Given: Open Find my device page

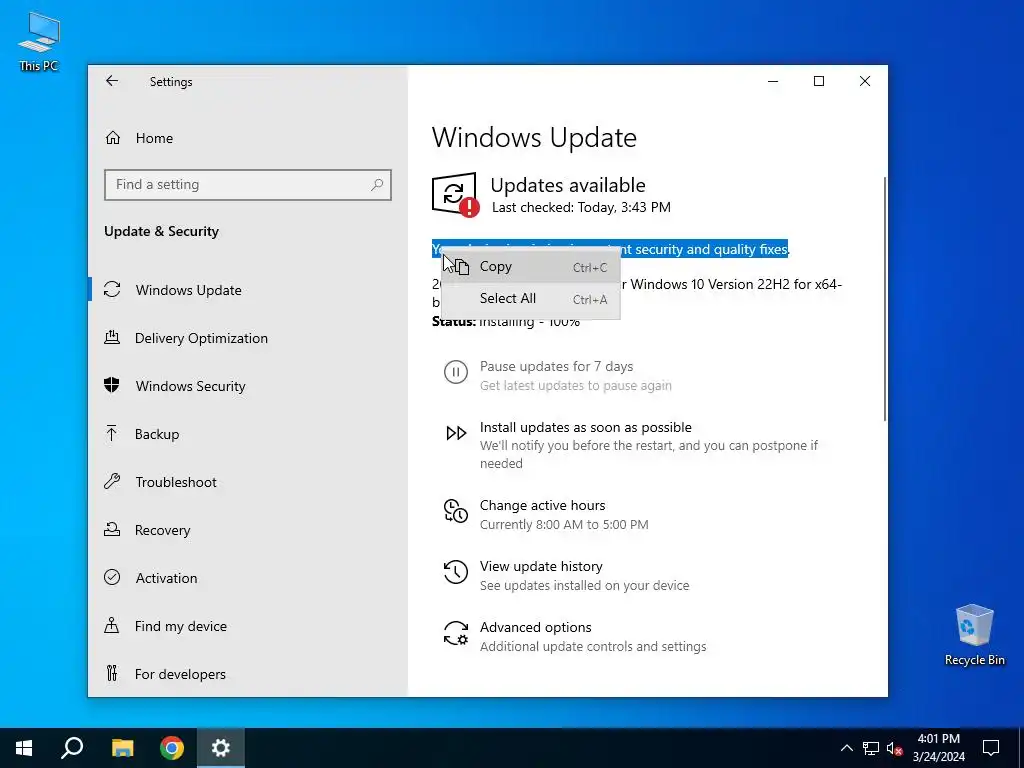Looking at the screenshot, I should [248, 626].
